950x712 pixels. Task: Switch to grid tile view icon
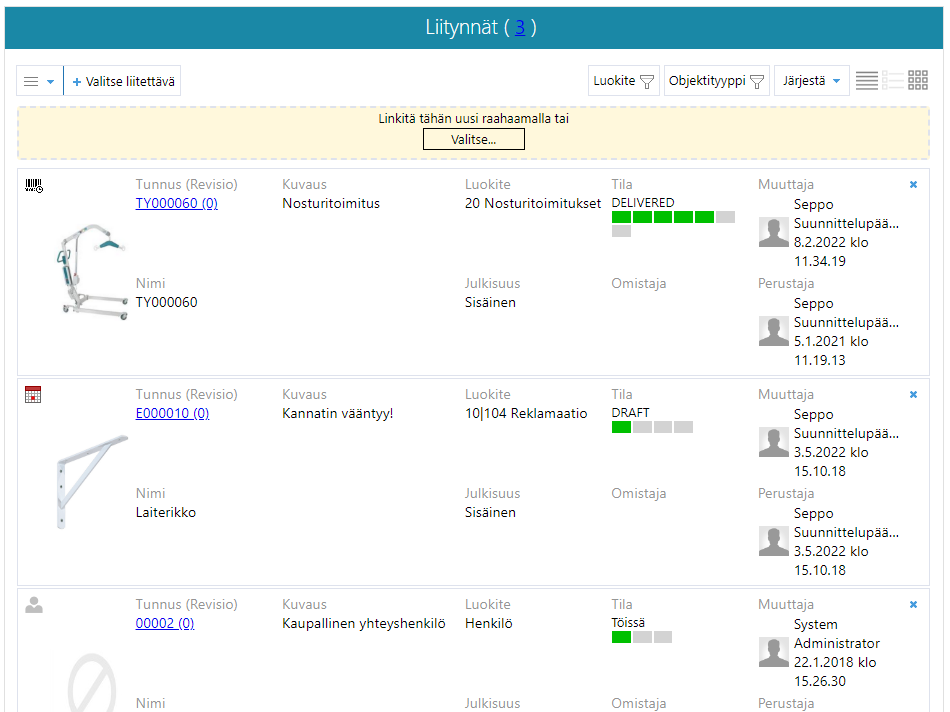click(x=918, y=81)
